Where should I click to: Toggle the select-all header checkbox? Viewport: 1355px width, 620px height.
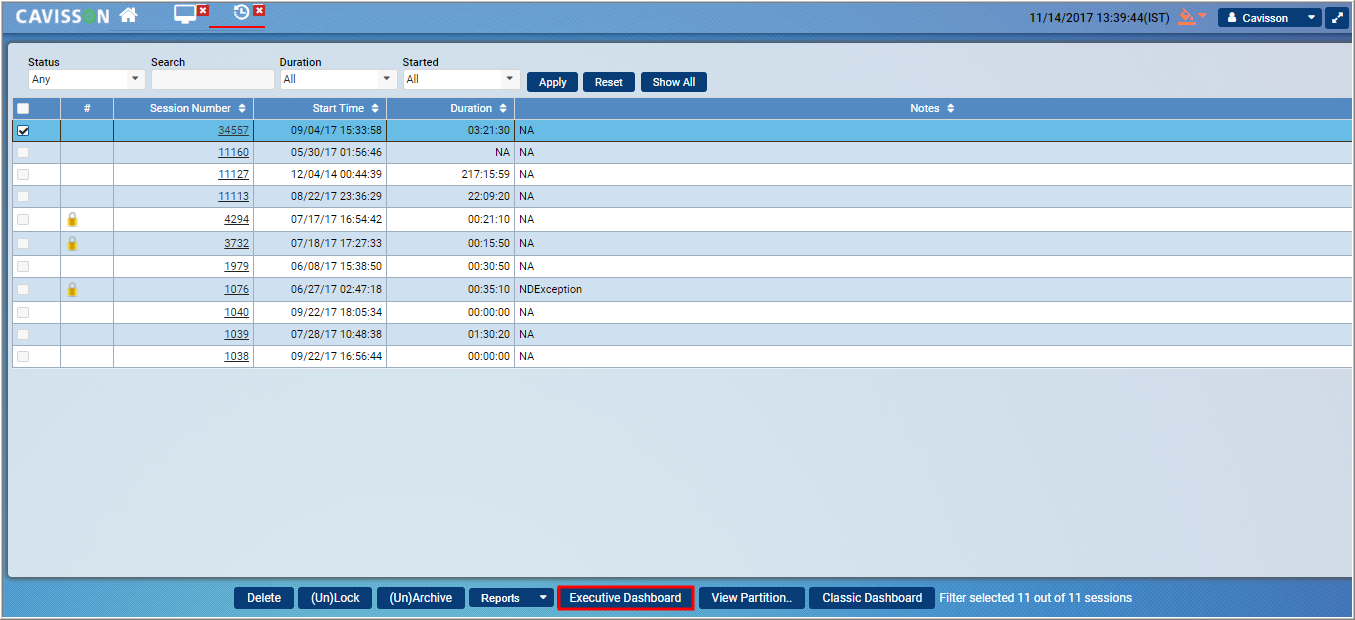tap(23, 108)
